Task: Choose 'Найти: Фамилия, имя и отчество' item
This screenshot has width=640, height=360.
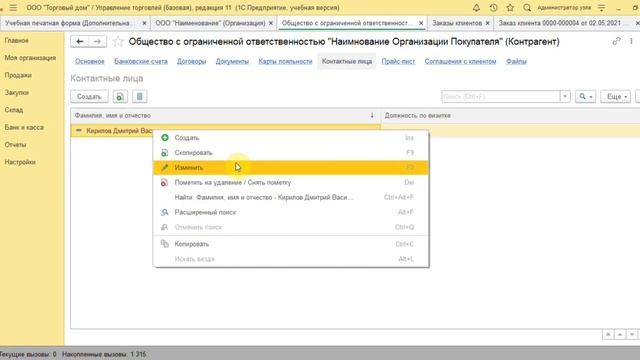Action: pyautogui.click(x=291, y=197)
